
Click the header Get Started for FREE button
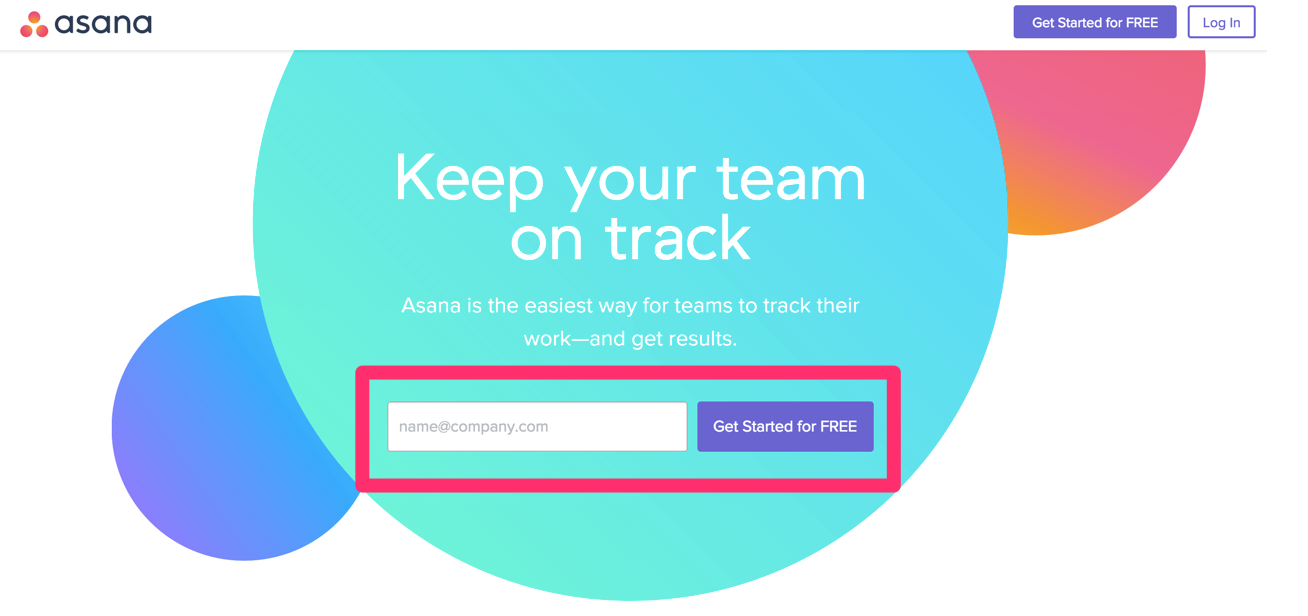point(1095,22)
